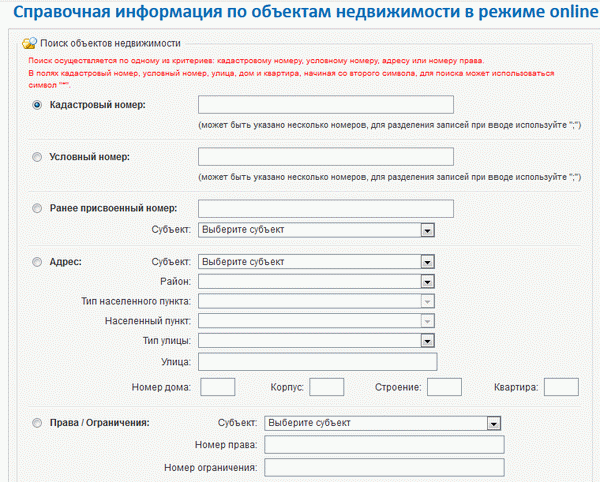
Task: Click the Номер ограничения label
Action: click(210, 468)
